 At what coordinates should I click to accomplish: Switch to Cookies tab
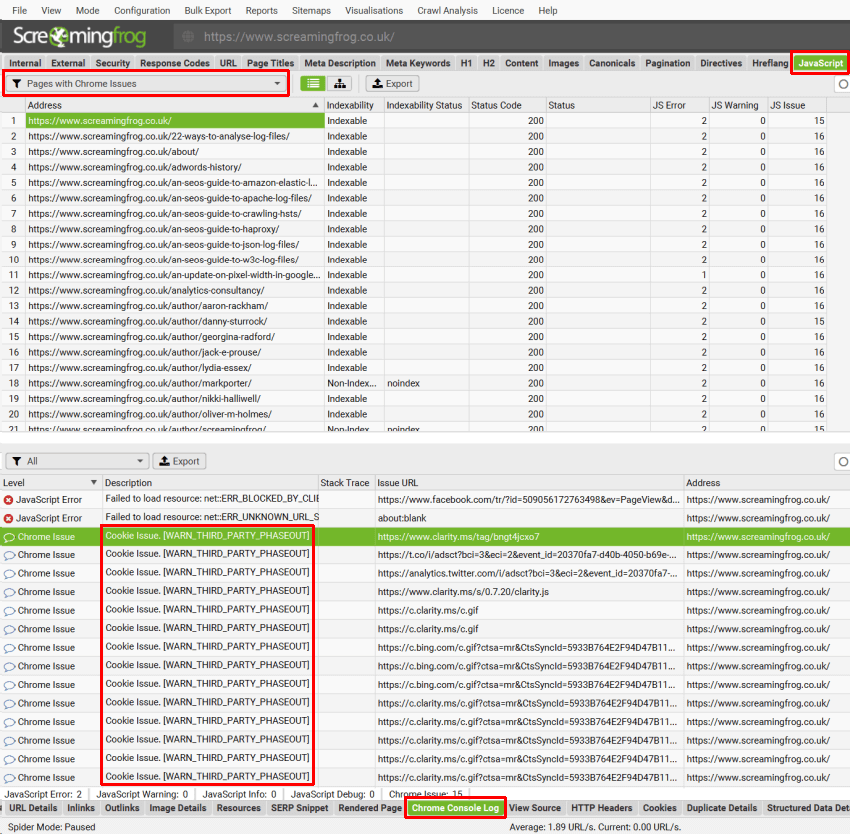[659, 808]
